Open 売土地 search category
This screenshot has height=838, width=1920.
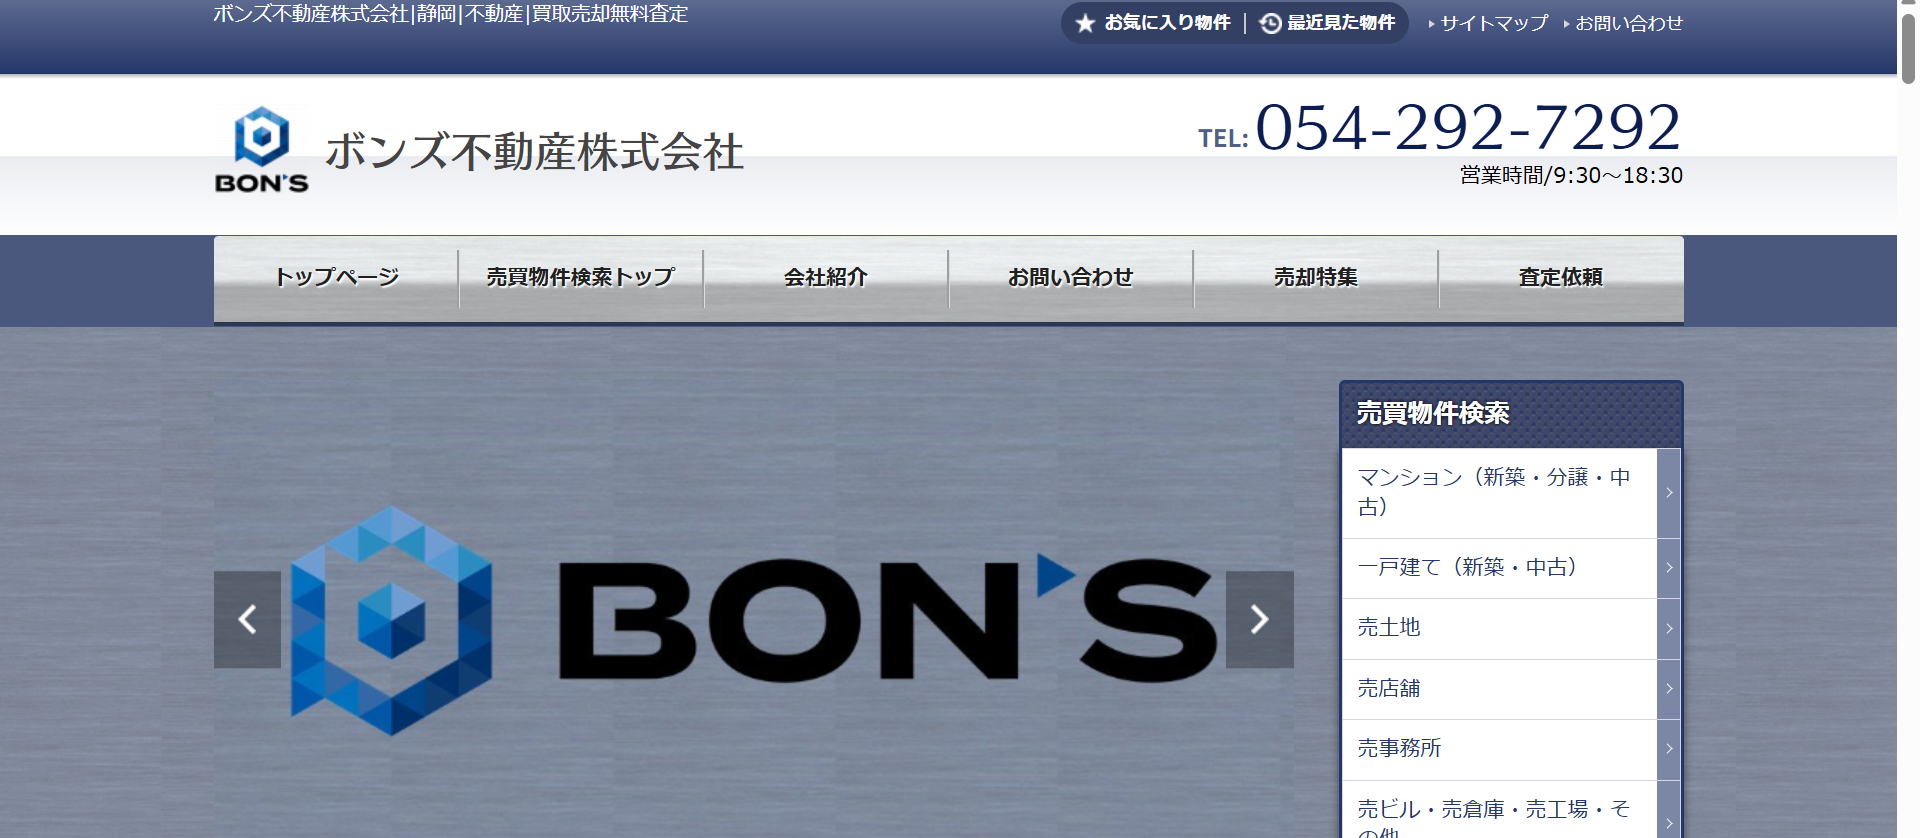coord(1511,629)
